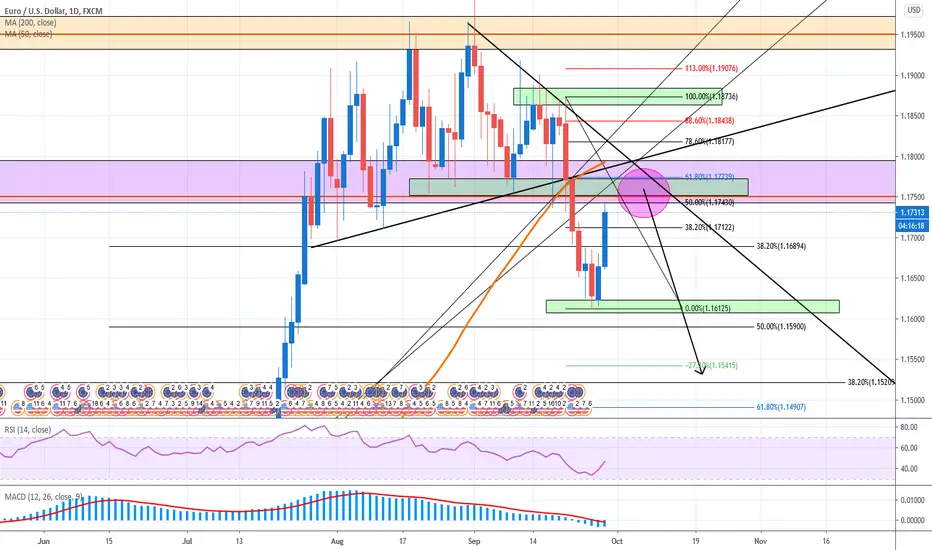Click the 0.00%(1.16125) Fibonacci label

point(707,308)
